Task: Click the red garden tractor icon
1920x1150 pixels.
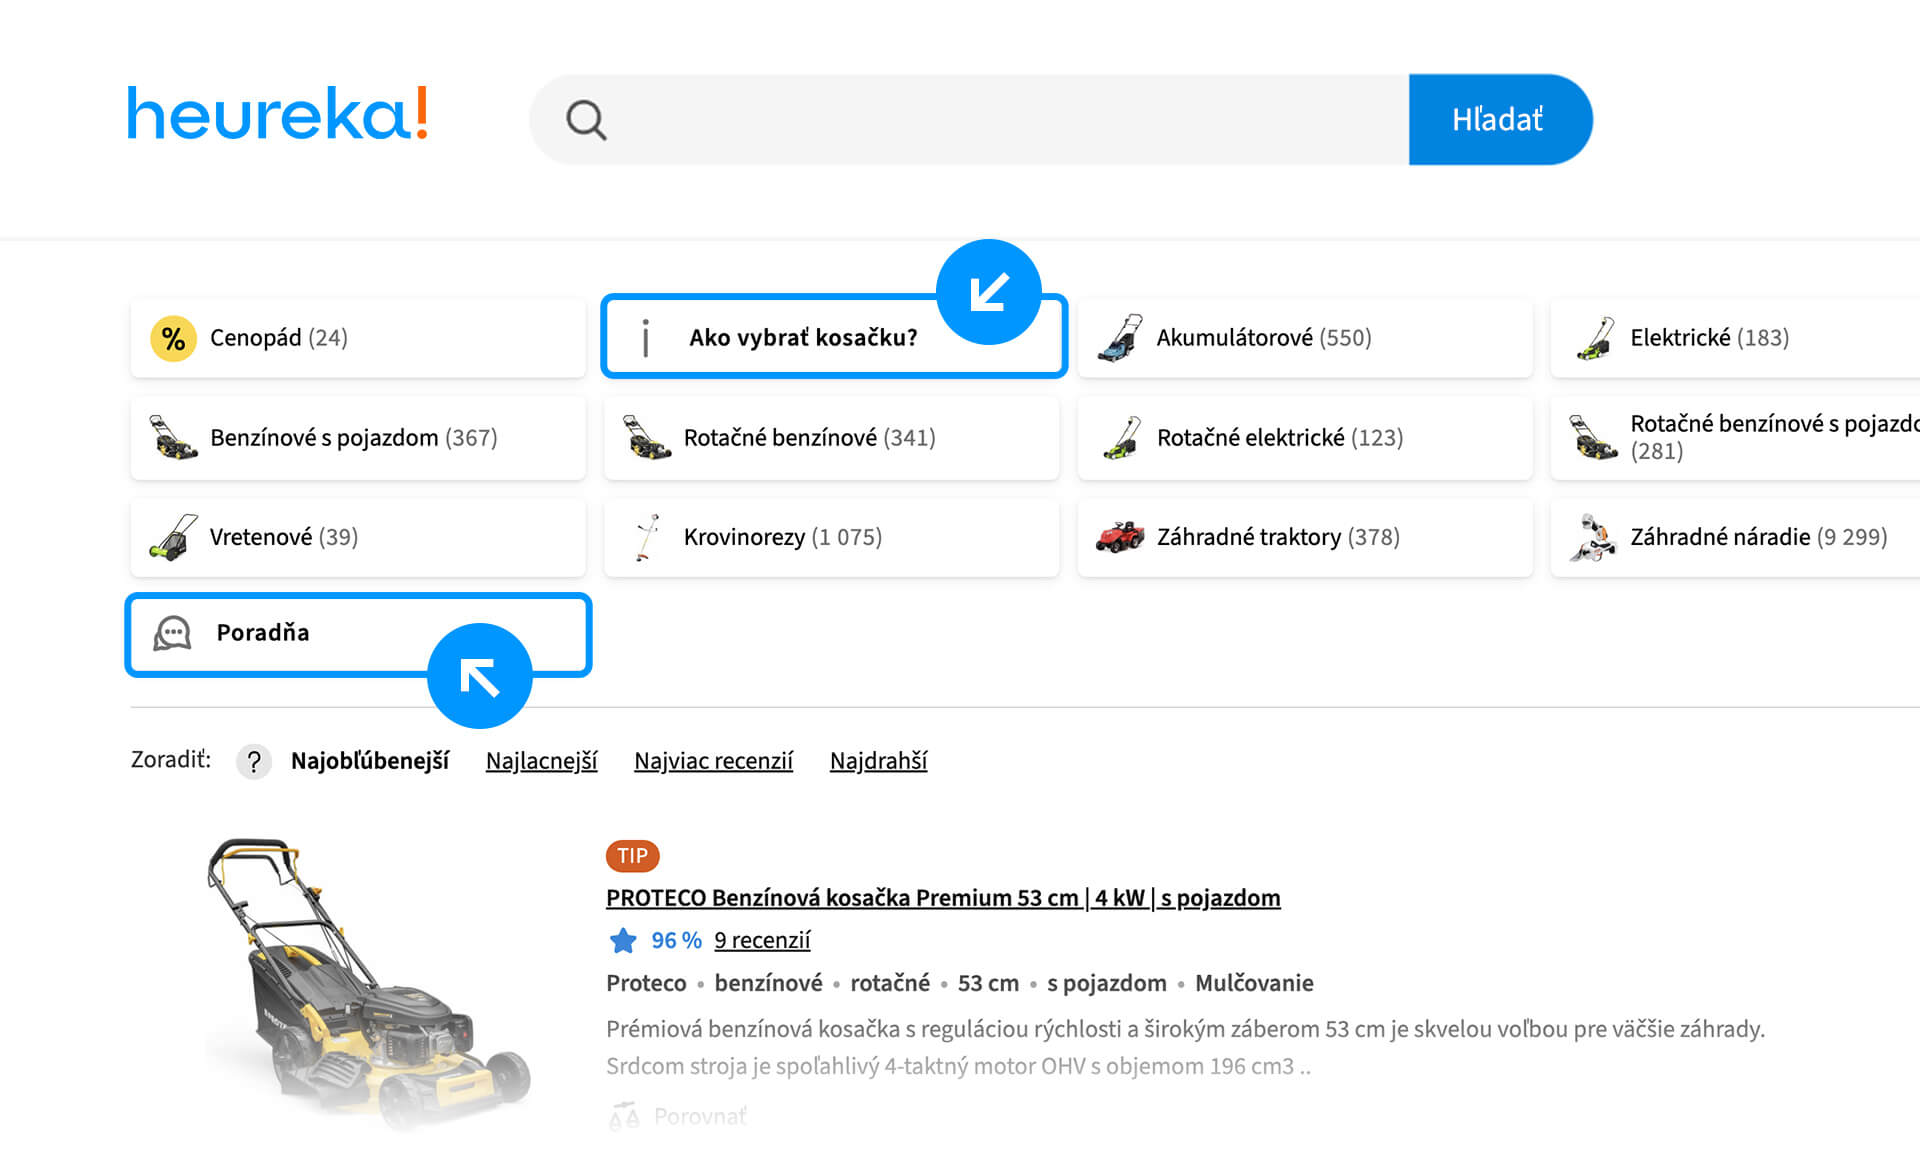Action: [x=1120, y=537]
